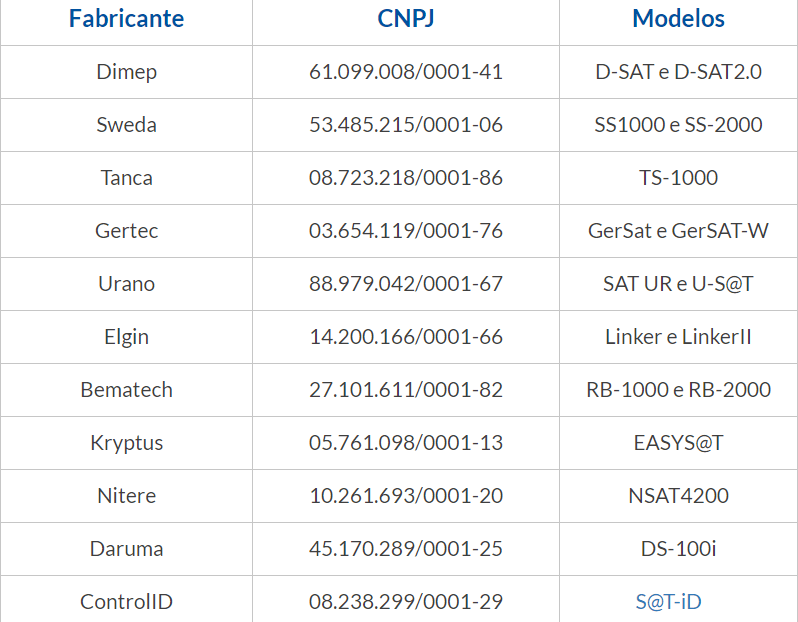Click the Gertec manufacturer name
This screenshot has width=798, height=622.
point(126,231)
